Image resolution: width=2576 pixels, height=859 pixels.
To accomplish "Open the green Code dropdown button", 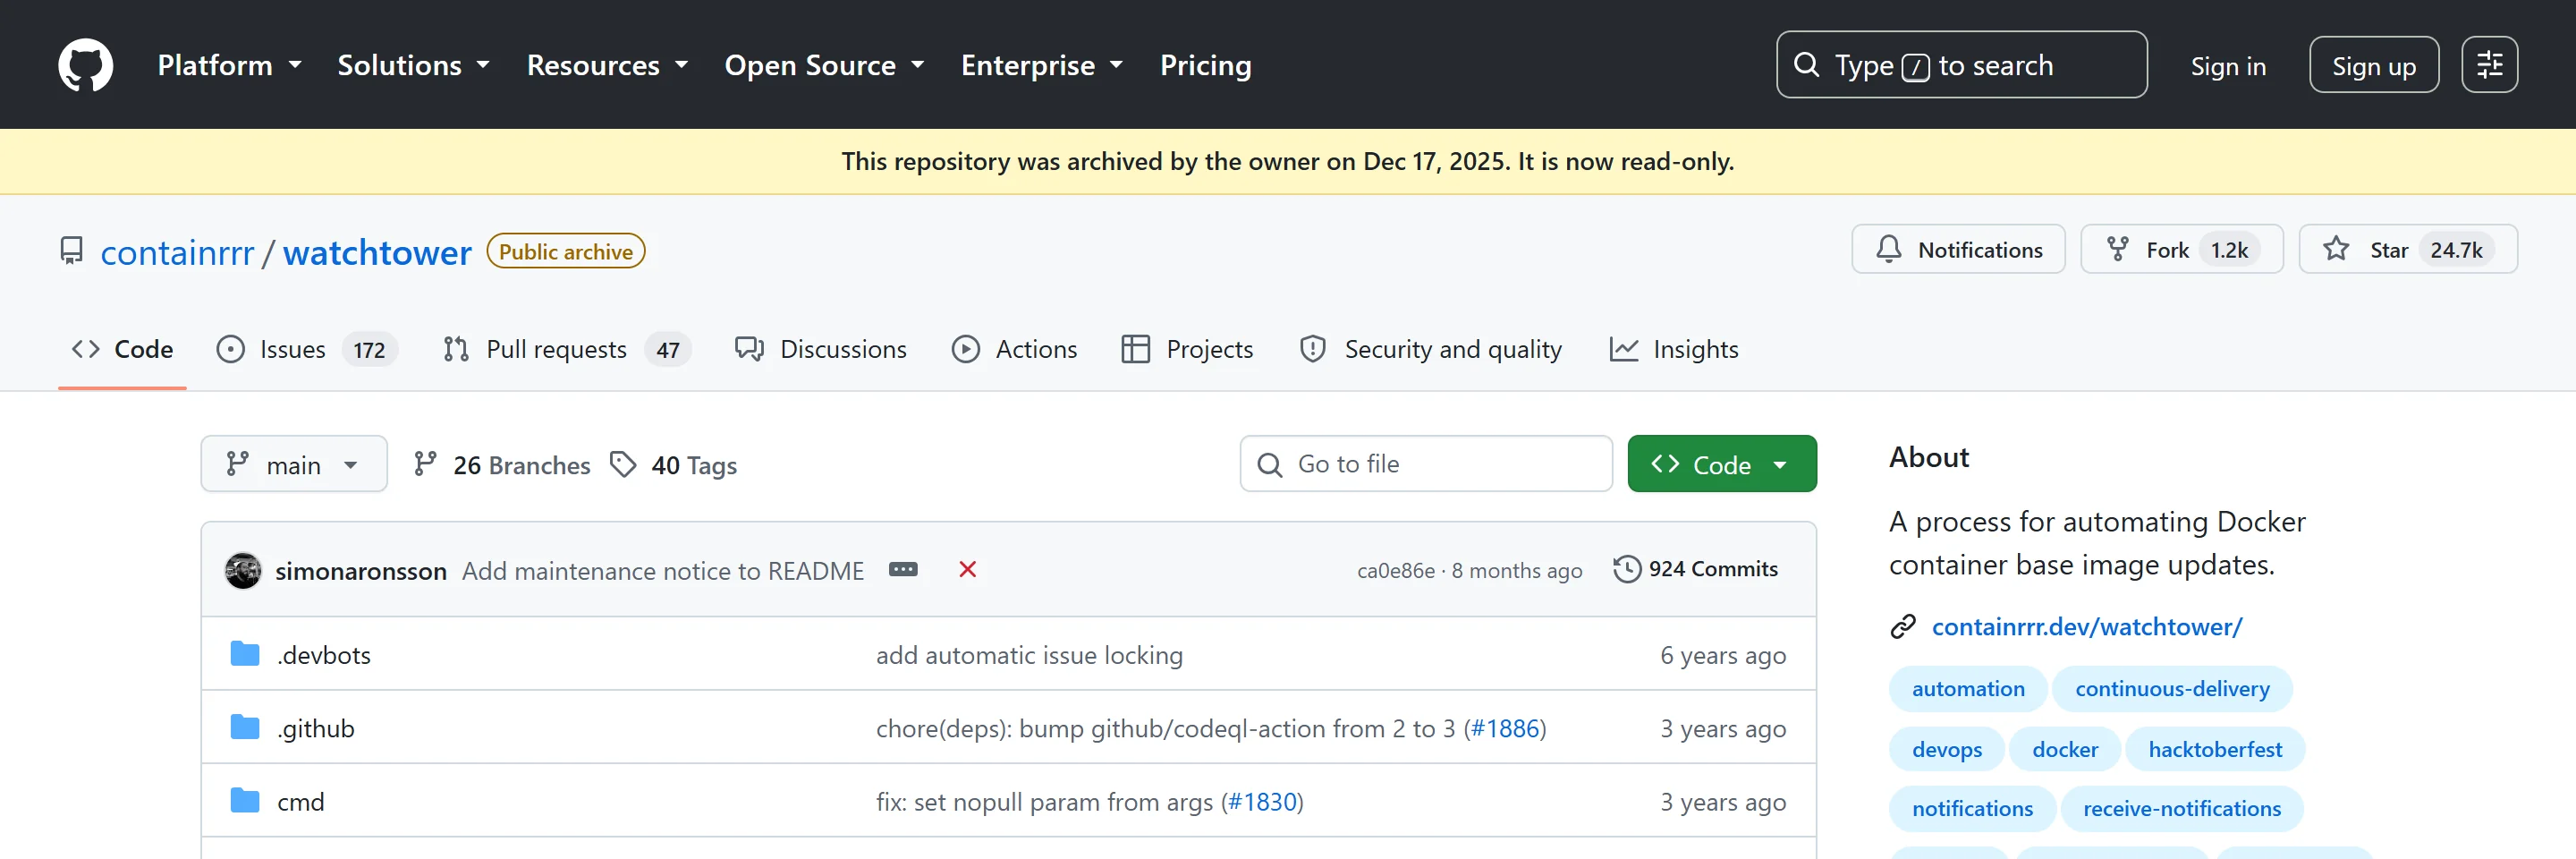I will click(1721, 464).
